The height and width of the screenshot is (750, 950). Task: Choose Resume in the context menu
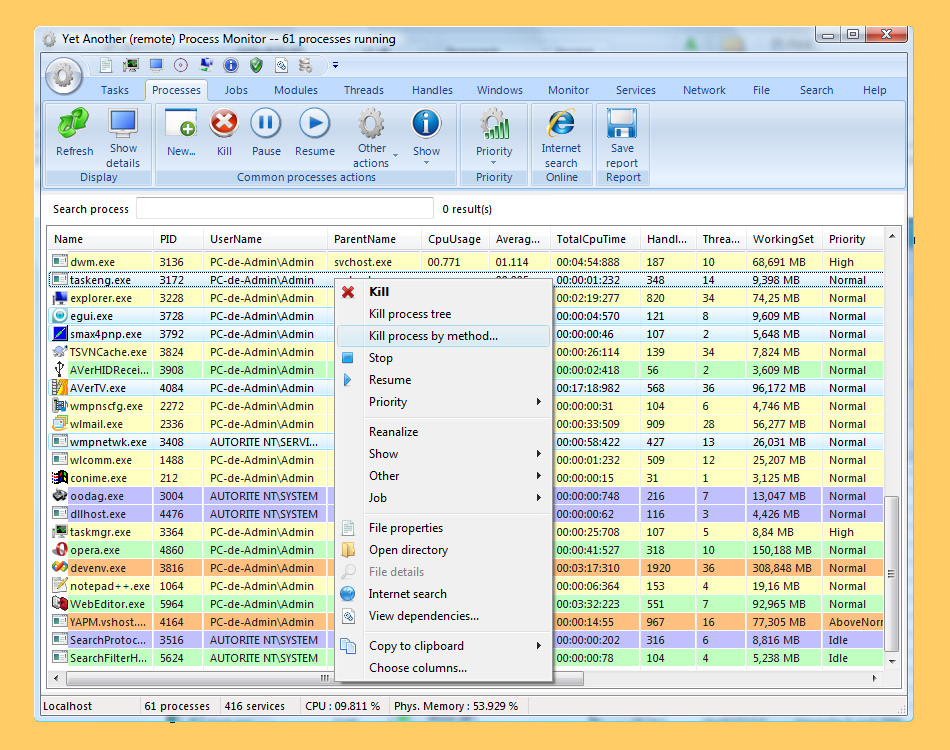point(443,380)
